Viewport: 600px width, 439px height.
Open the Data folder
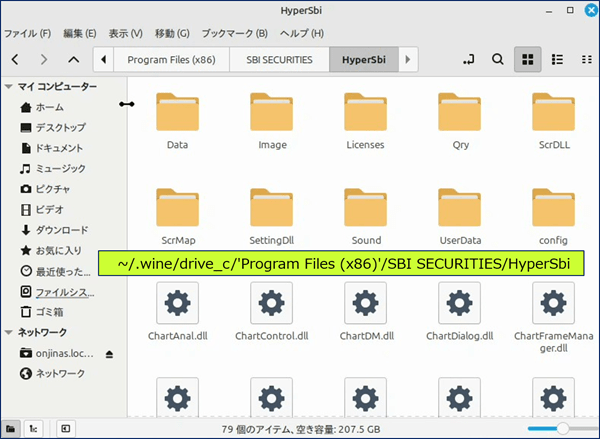[x=178, y=121]
